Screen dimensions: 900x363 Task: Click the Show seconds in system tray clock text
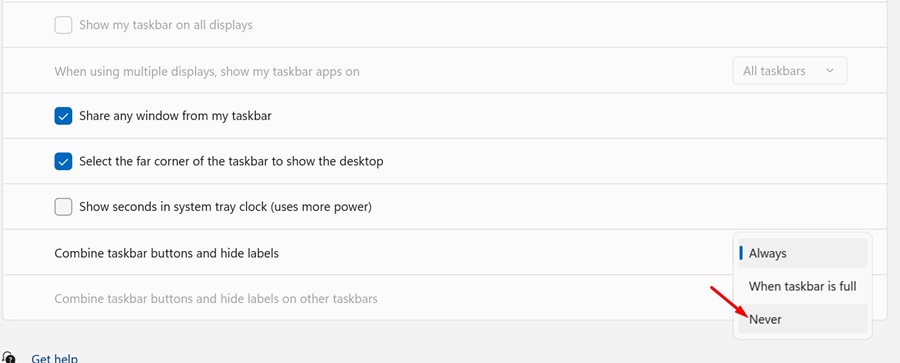[226, 207]
